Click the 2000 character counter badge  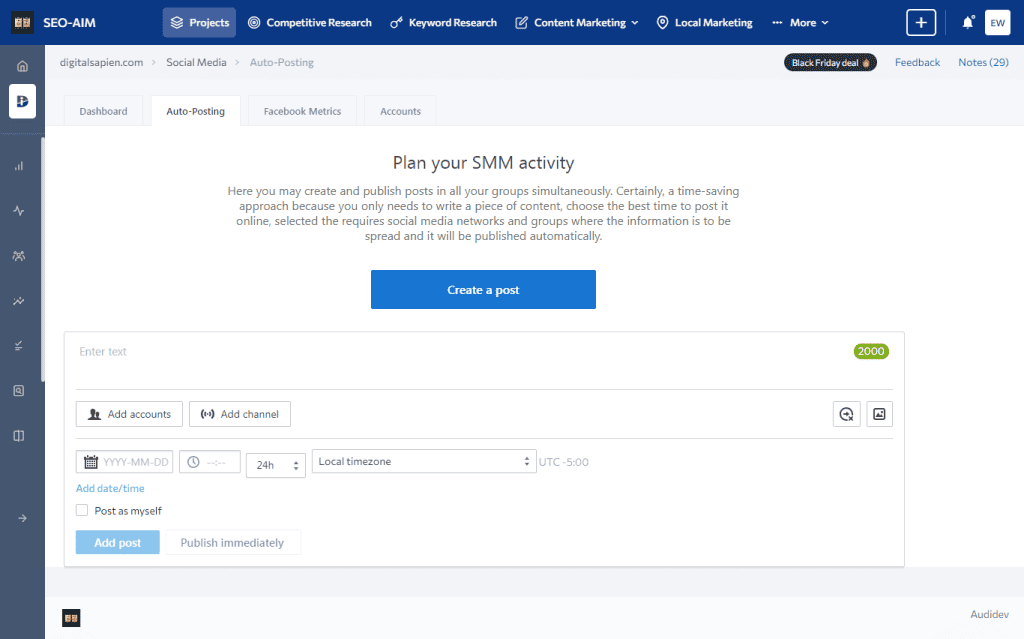[871, 352]
